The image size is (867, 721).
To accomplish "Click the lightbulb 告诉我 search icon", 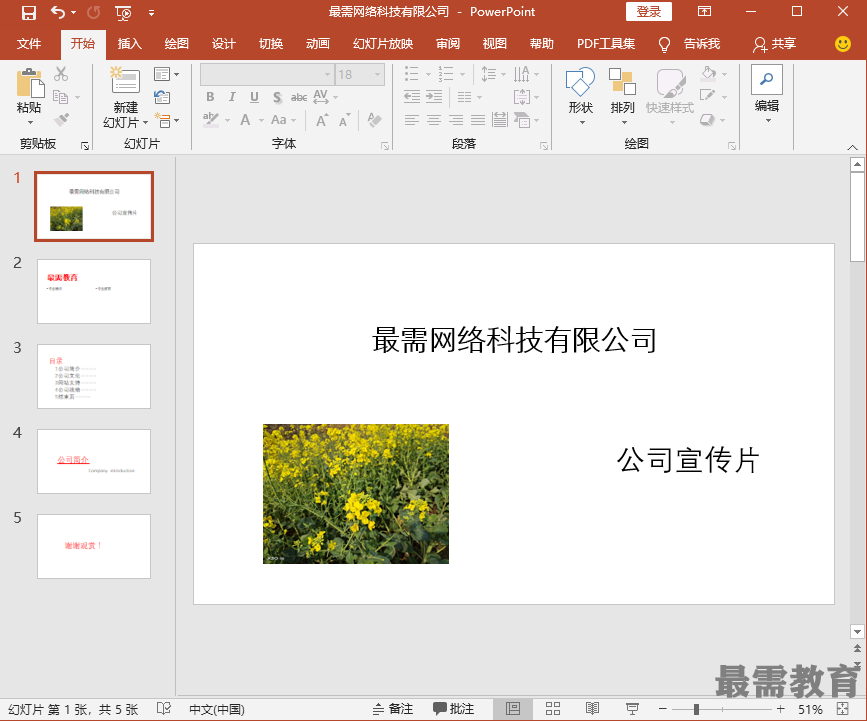I will click(x=664, y=44).
